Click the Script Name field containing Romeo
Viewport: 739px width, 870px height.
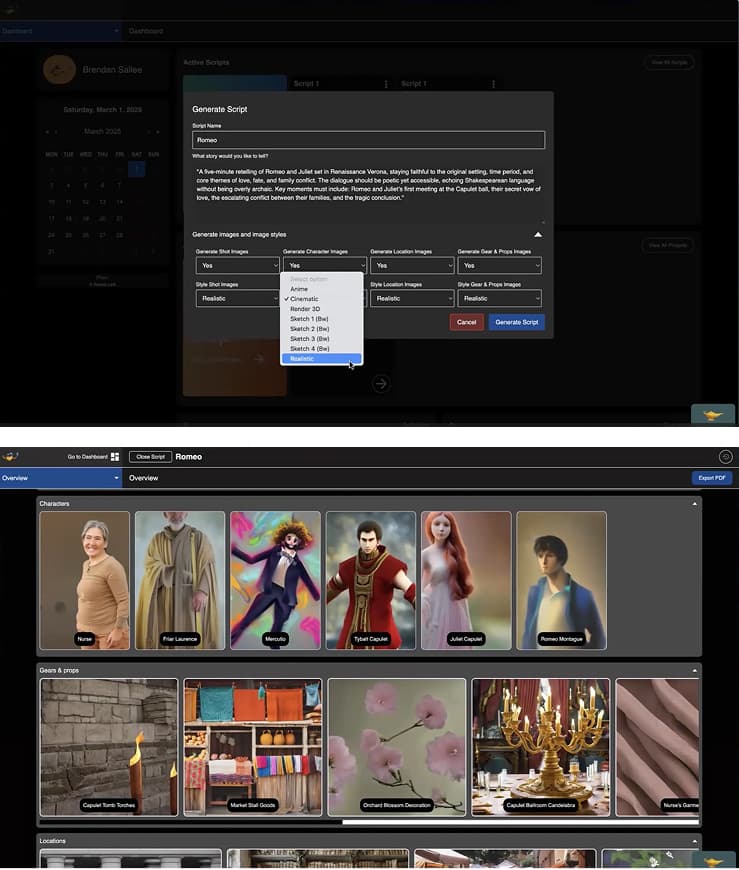(368, 140)
